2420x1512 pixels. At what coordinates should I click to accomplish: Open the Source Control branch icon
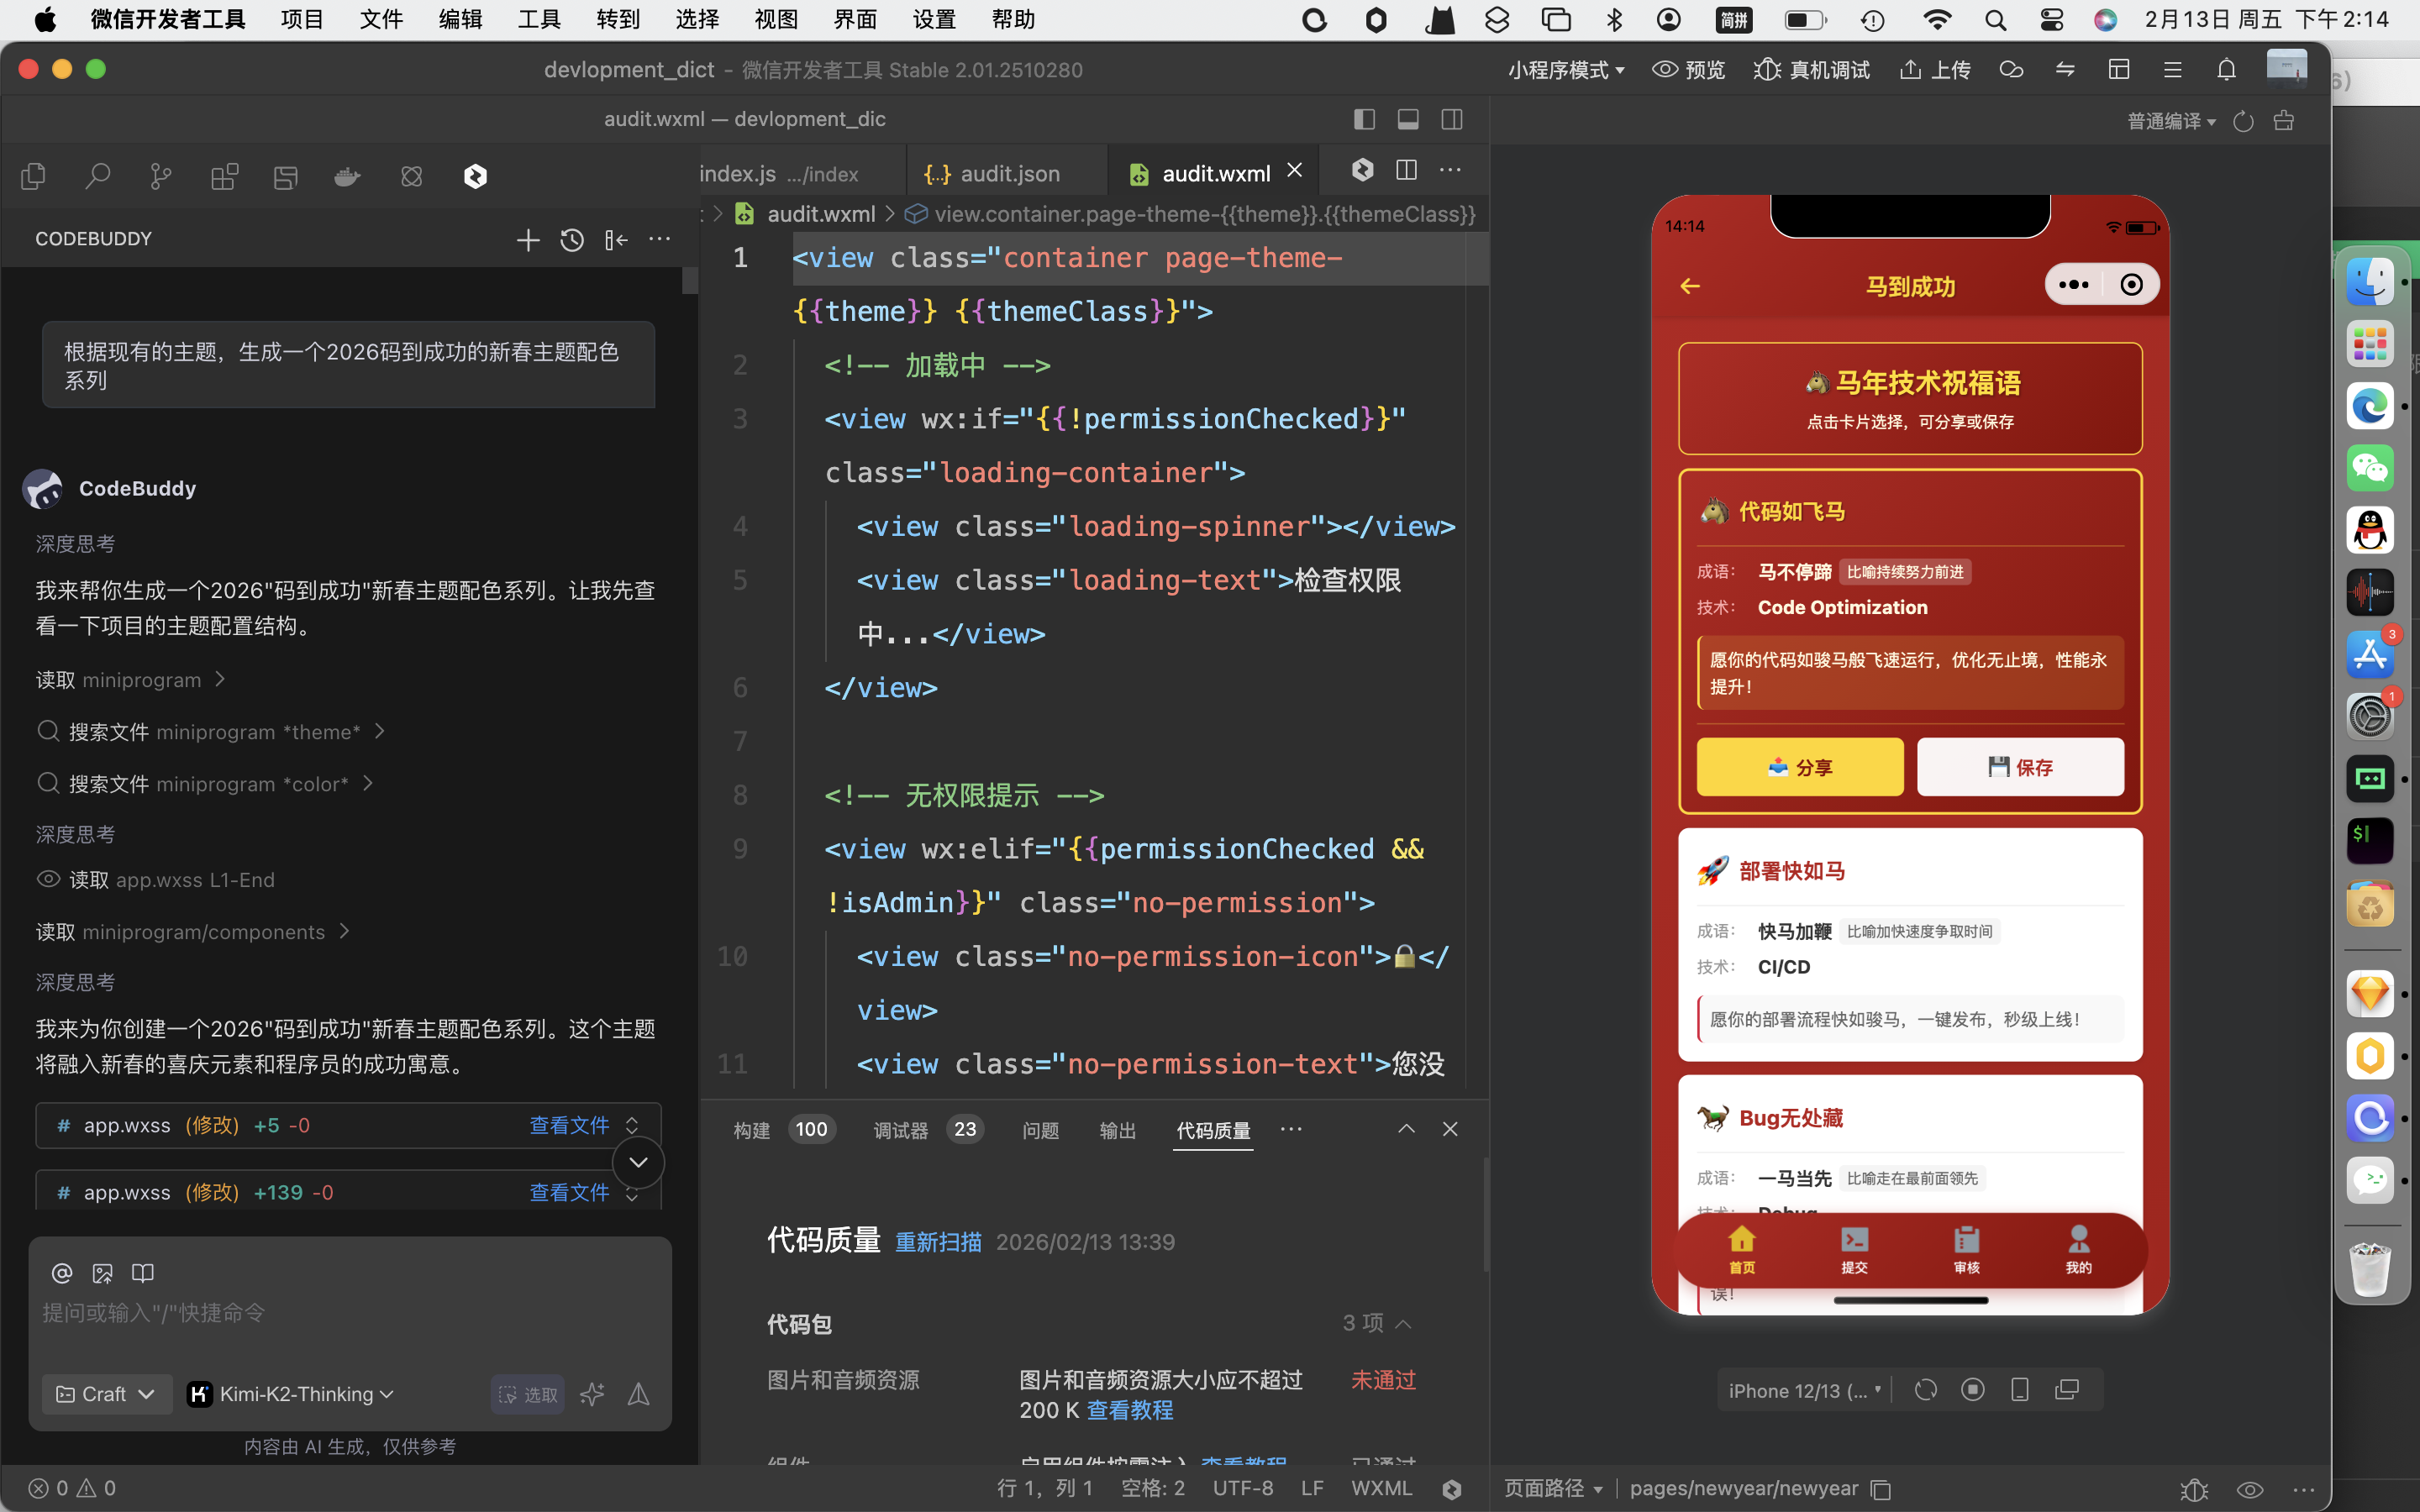pos(160,177)
